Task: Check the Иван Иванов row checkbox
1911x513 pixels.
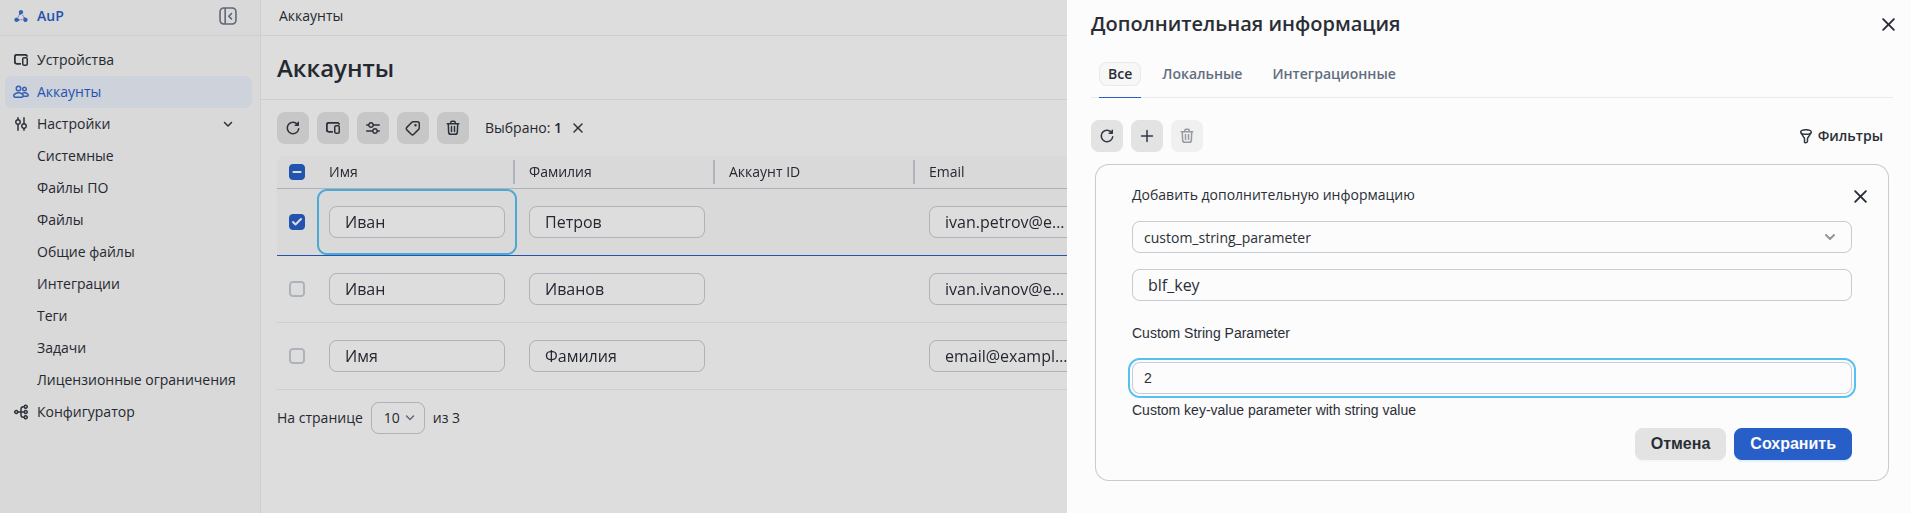Action: point(297,289)
